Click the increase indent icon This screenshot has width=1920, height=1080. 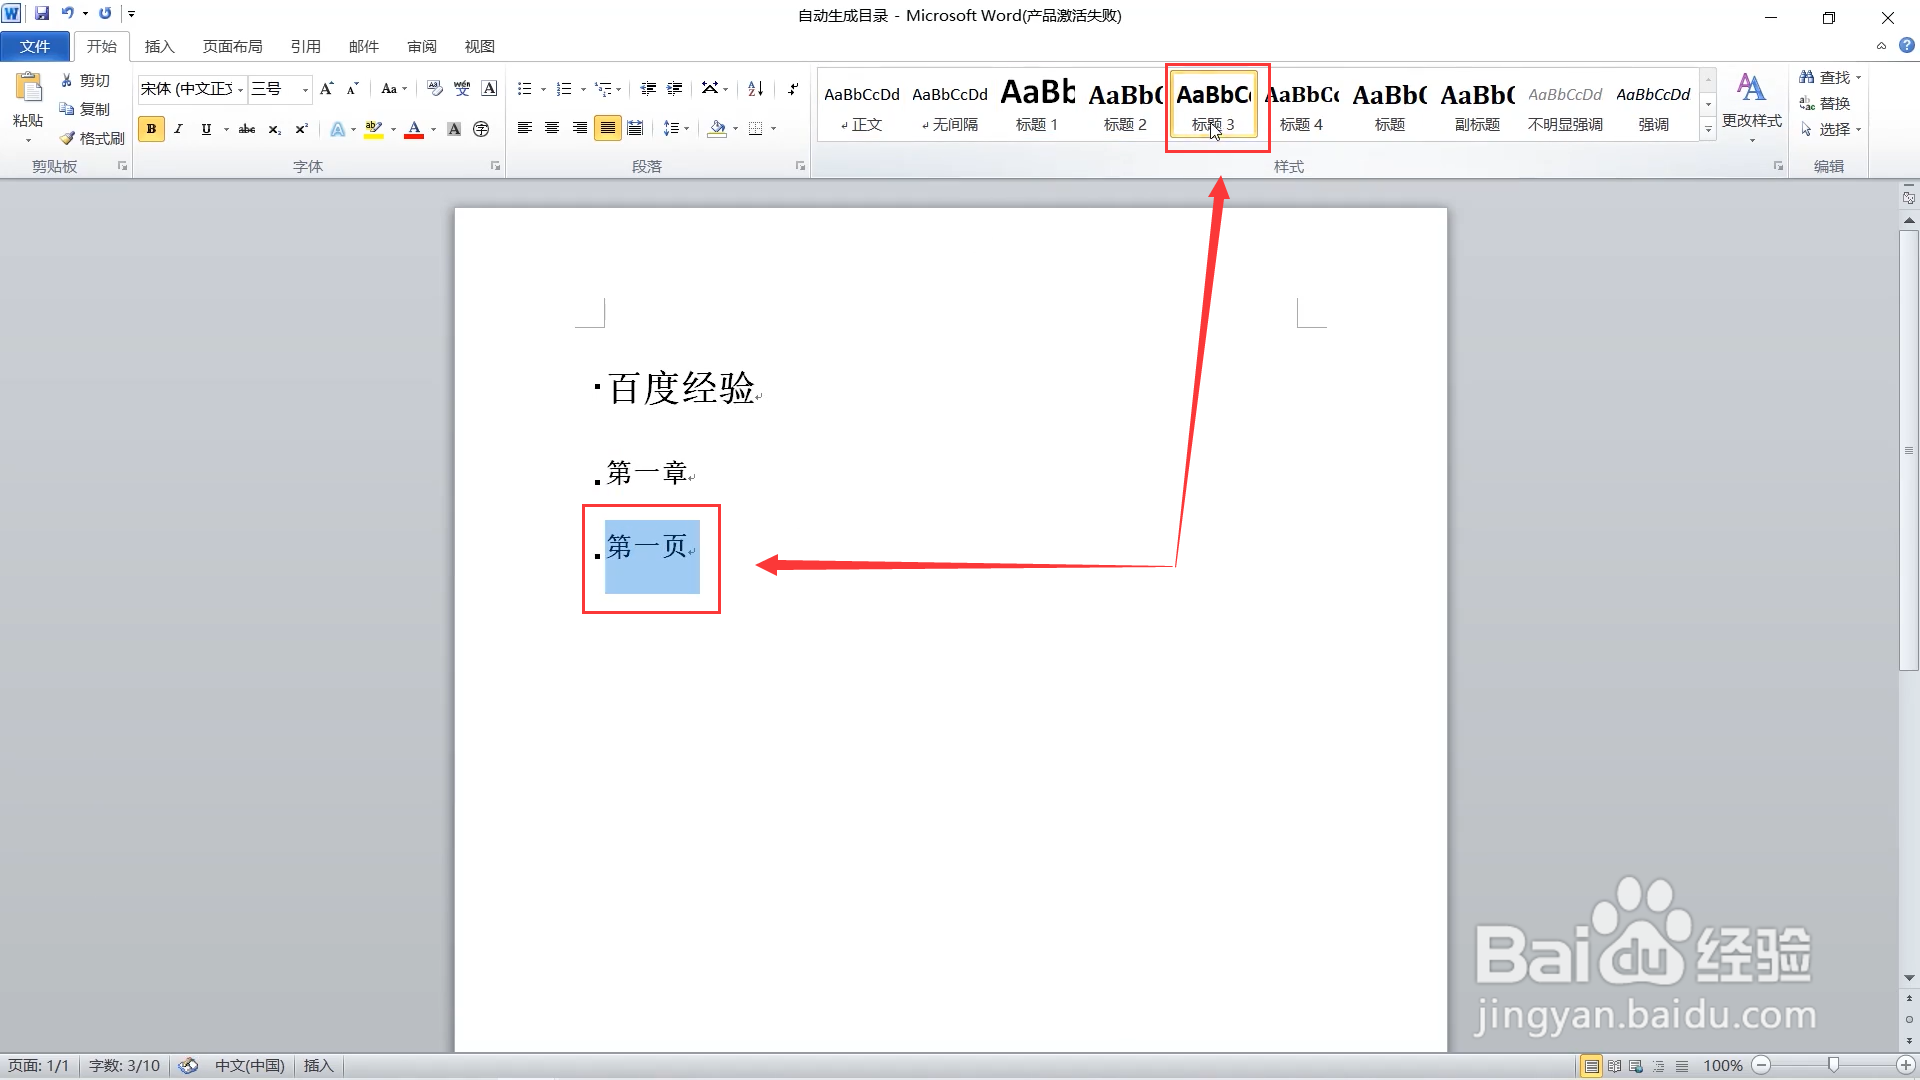point(675,89)
